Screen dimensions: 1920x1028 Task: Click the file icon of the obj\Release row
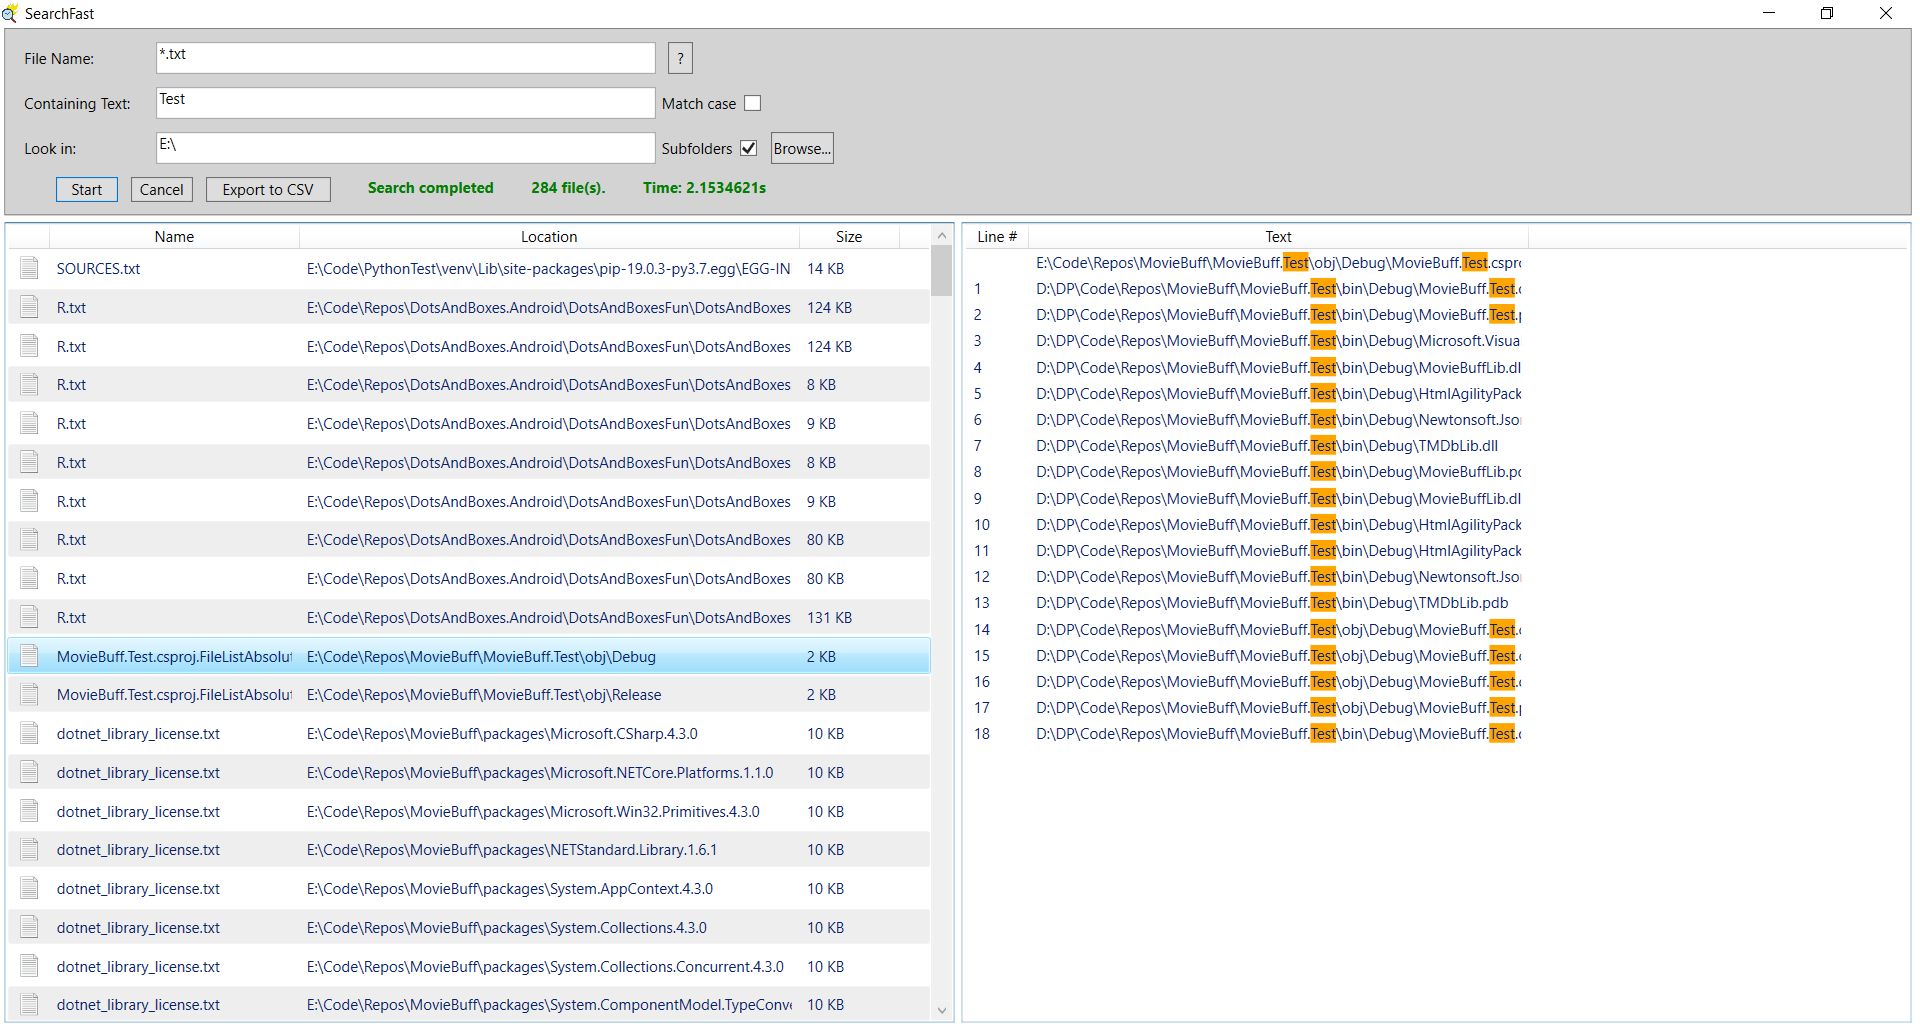click(29, 694)
